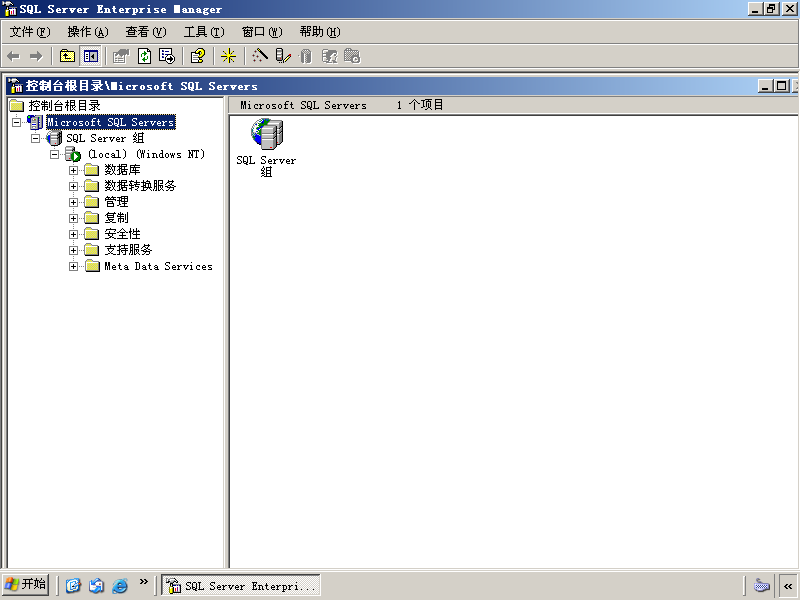Click the Outlook Express quick launch icon
The width and height of the screenshot is (800, 600).
click(96, 585)
